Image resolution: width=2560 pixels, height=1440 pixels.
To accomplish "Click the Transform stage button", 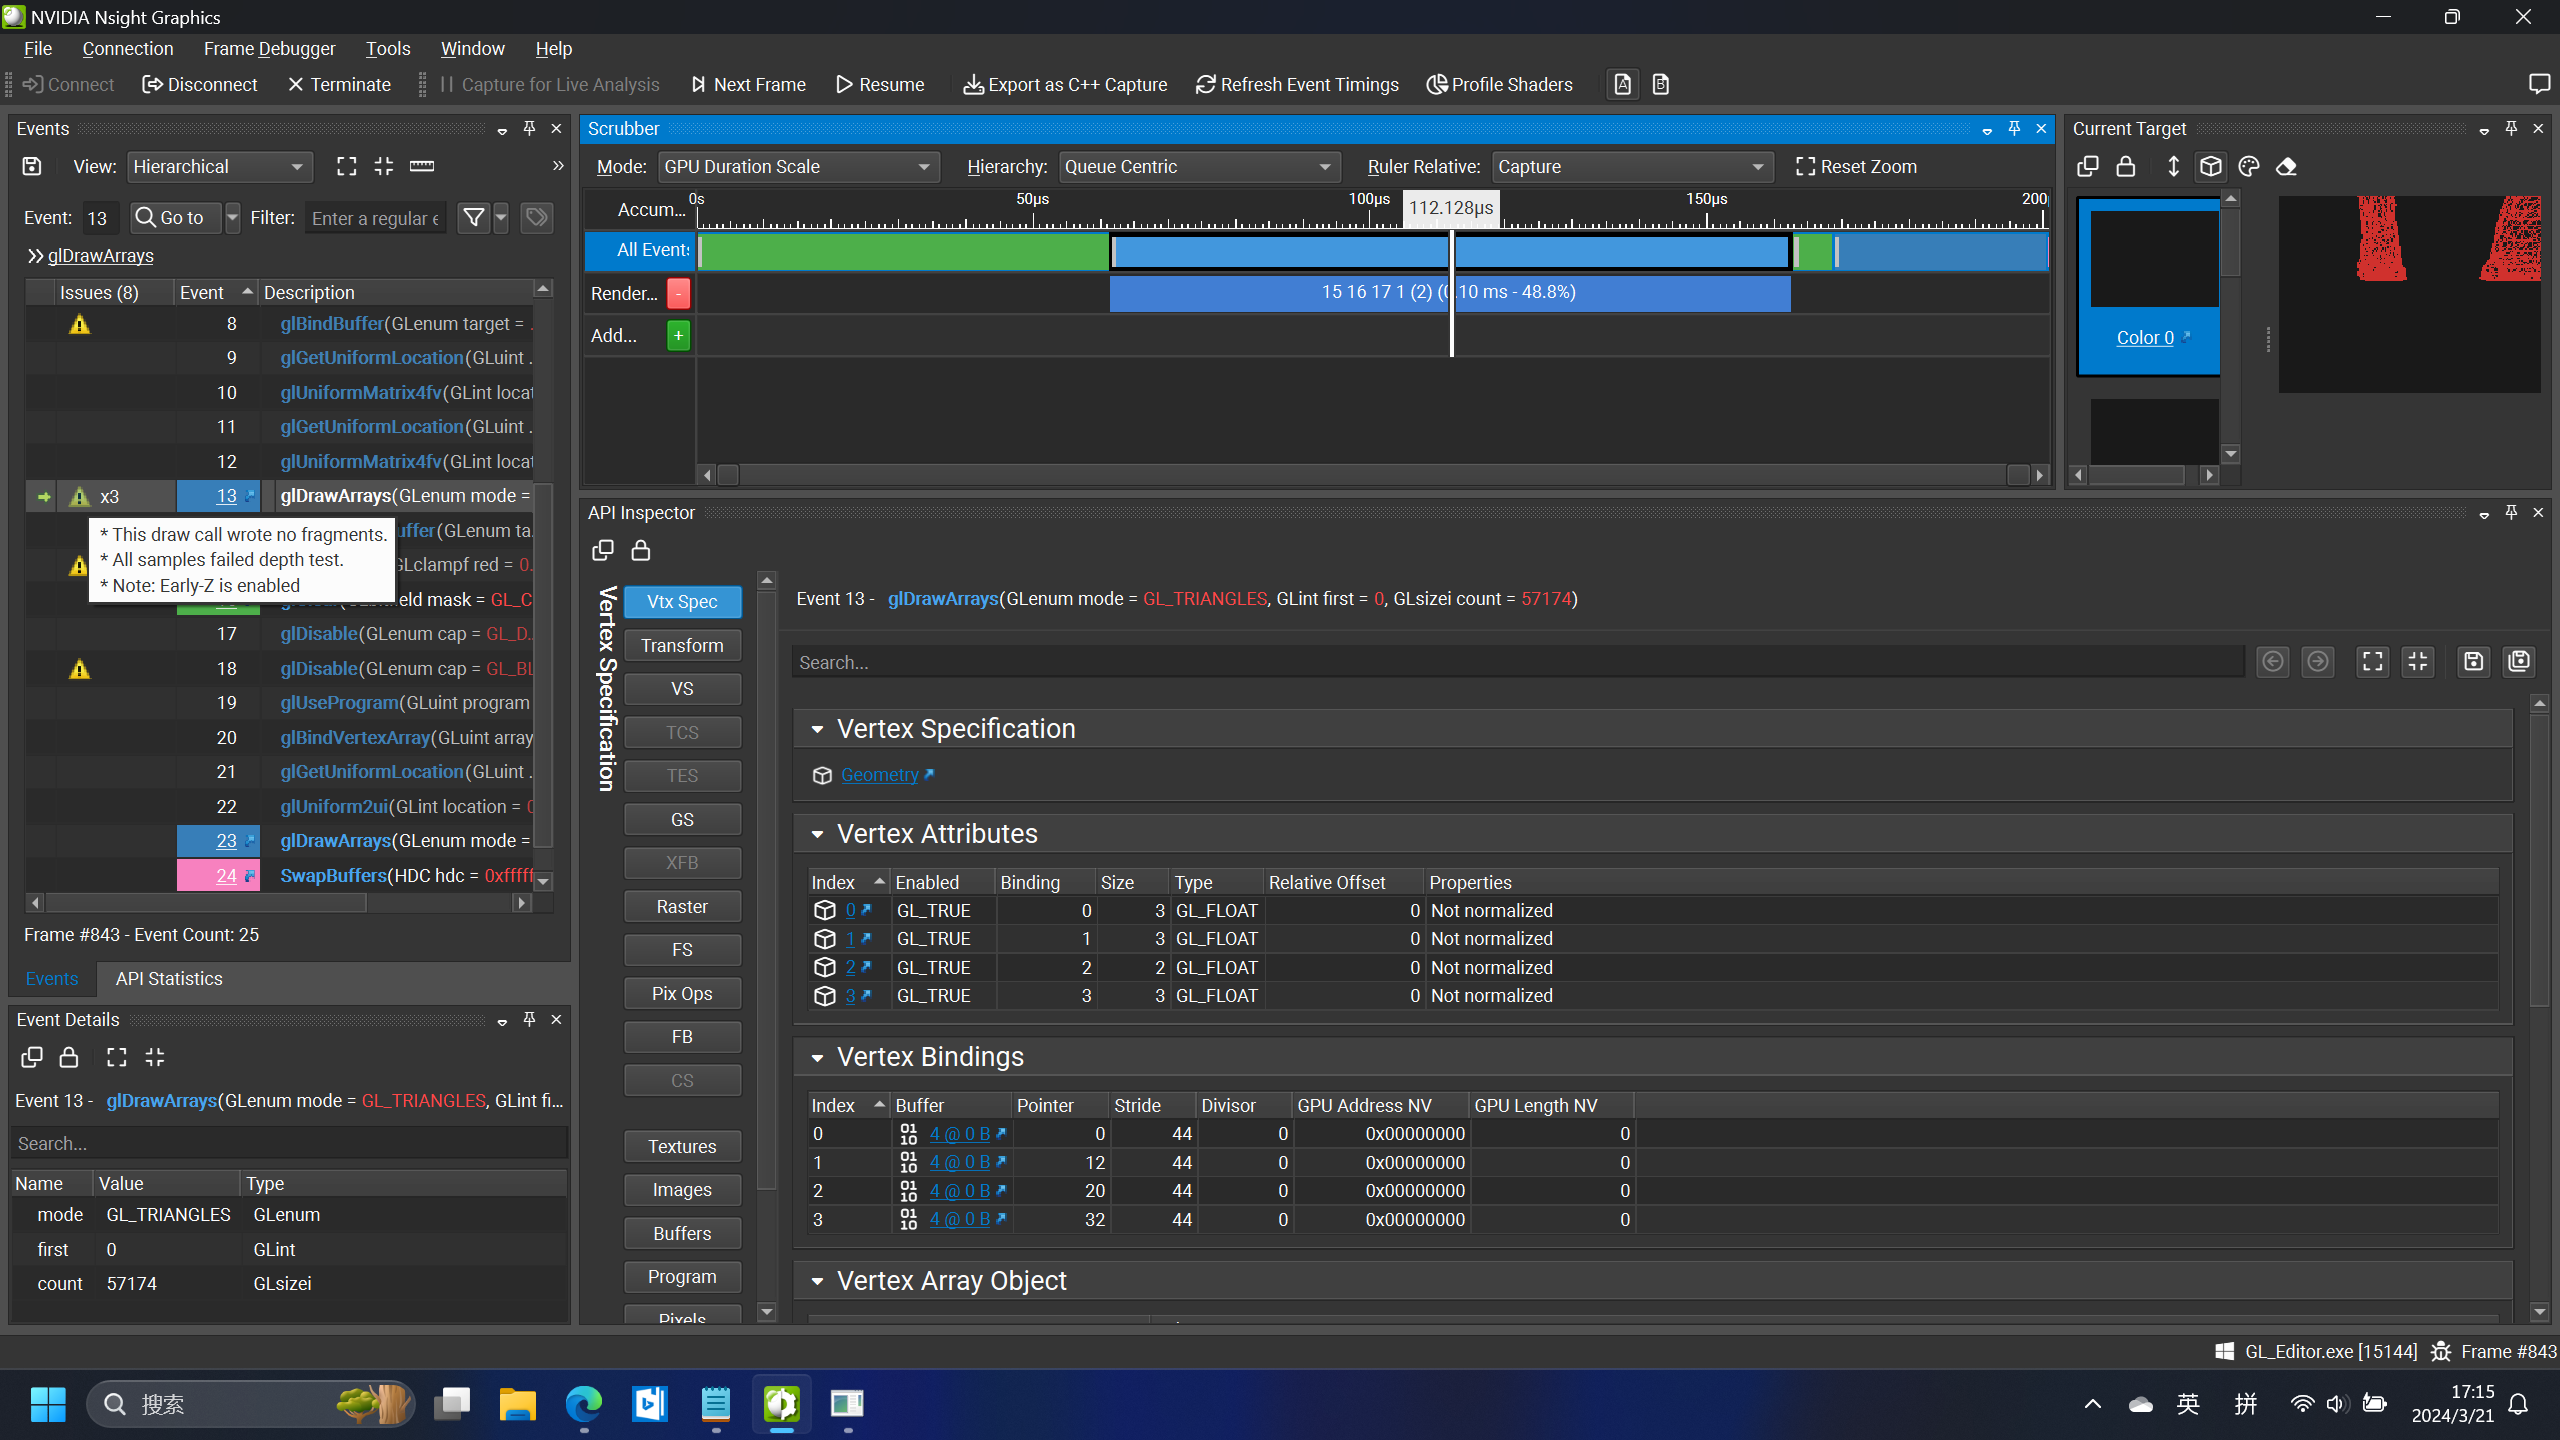I will pyautogui.click(x=682, y=646).
